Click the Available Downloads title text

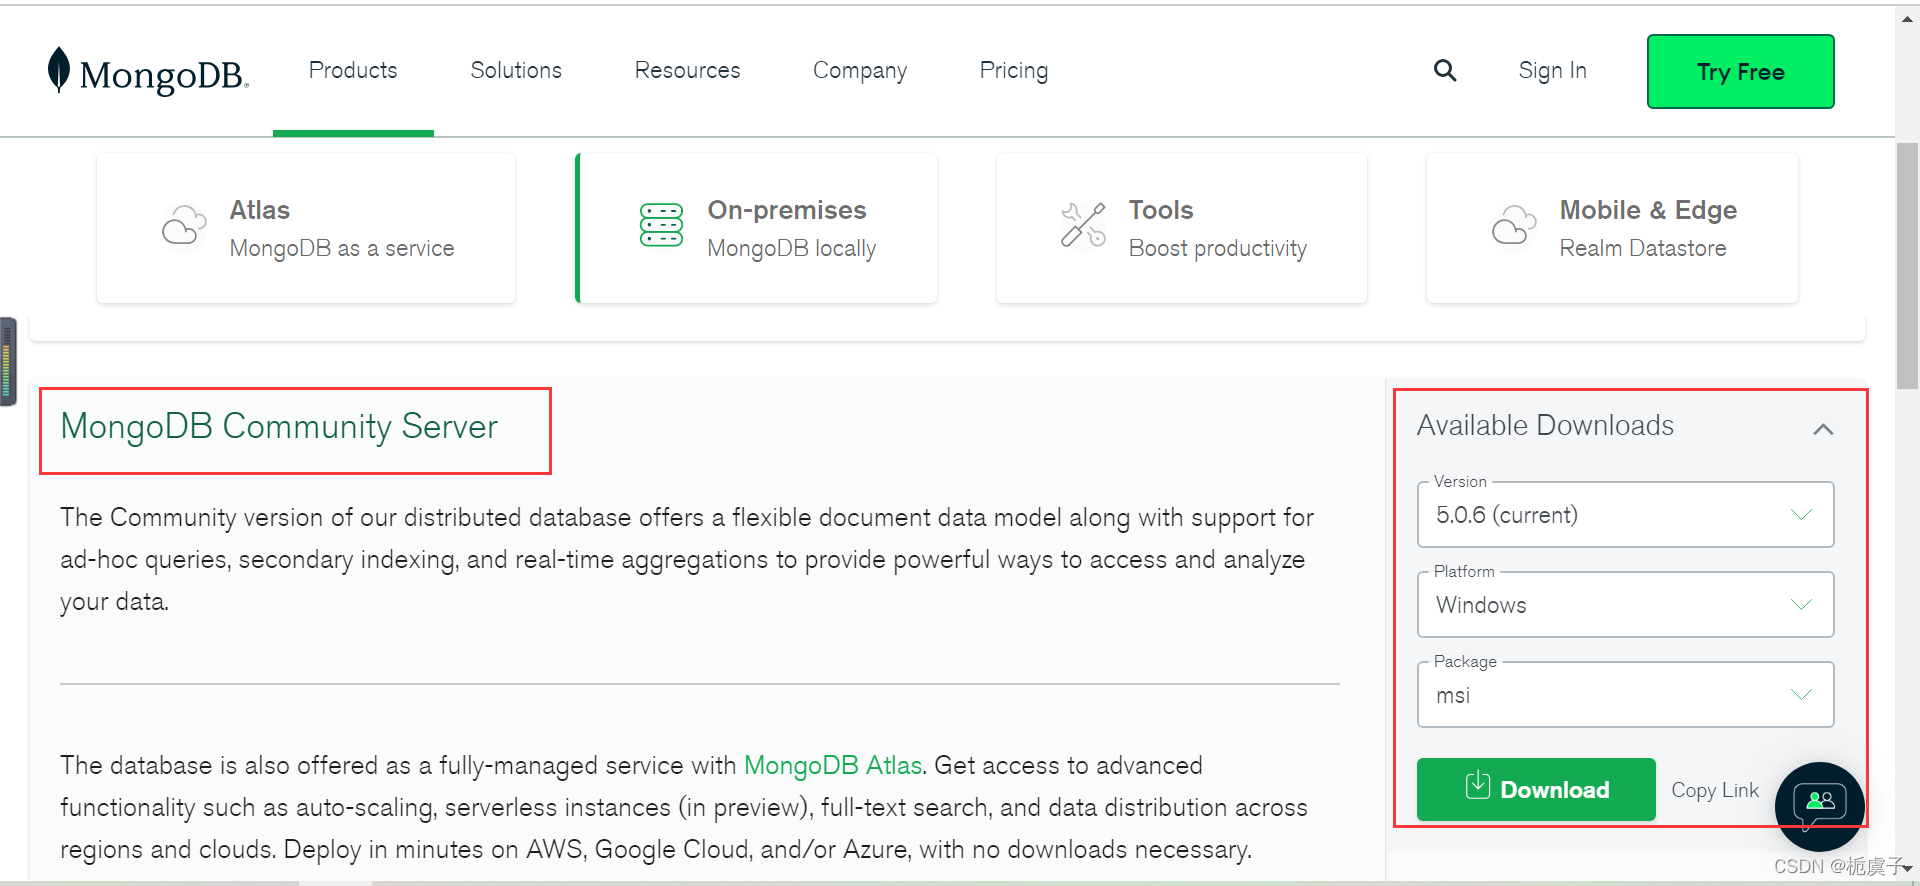(1545, 425)
